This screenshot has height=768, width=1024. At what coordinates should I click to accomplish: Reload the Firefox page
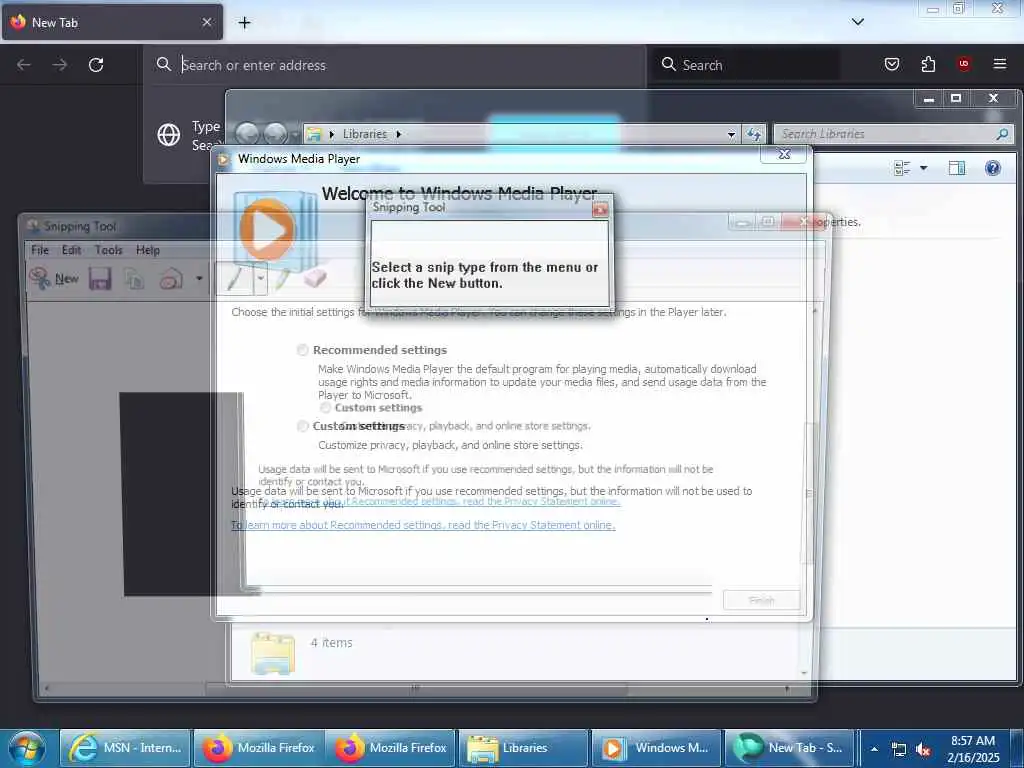click(x=96, y=65)
